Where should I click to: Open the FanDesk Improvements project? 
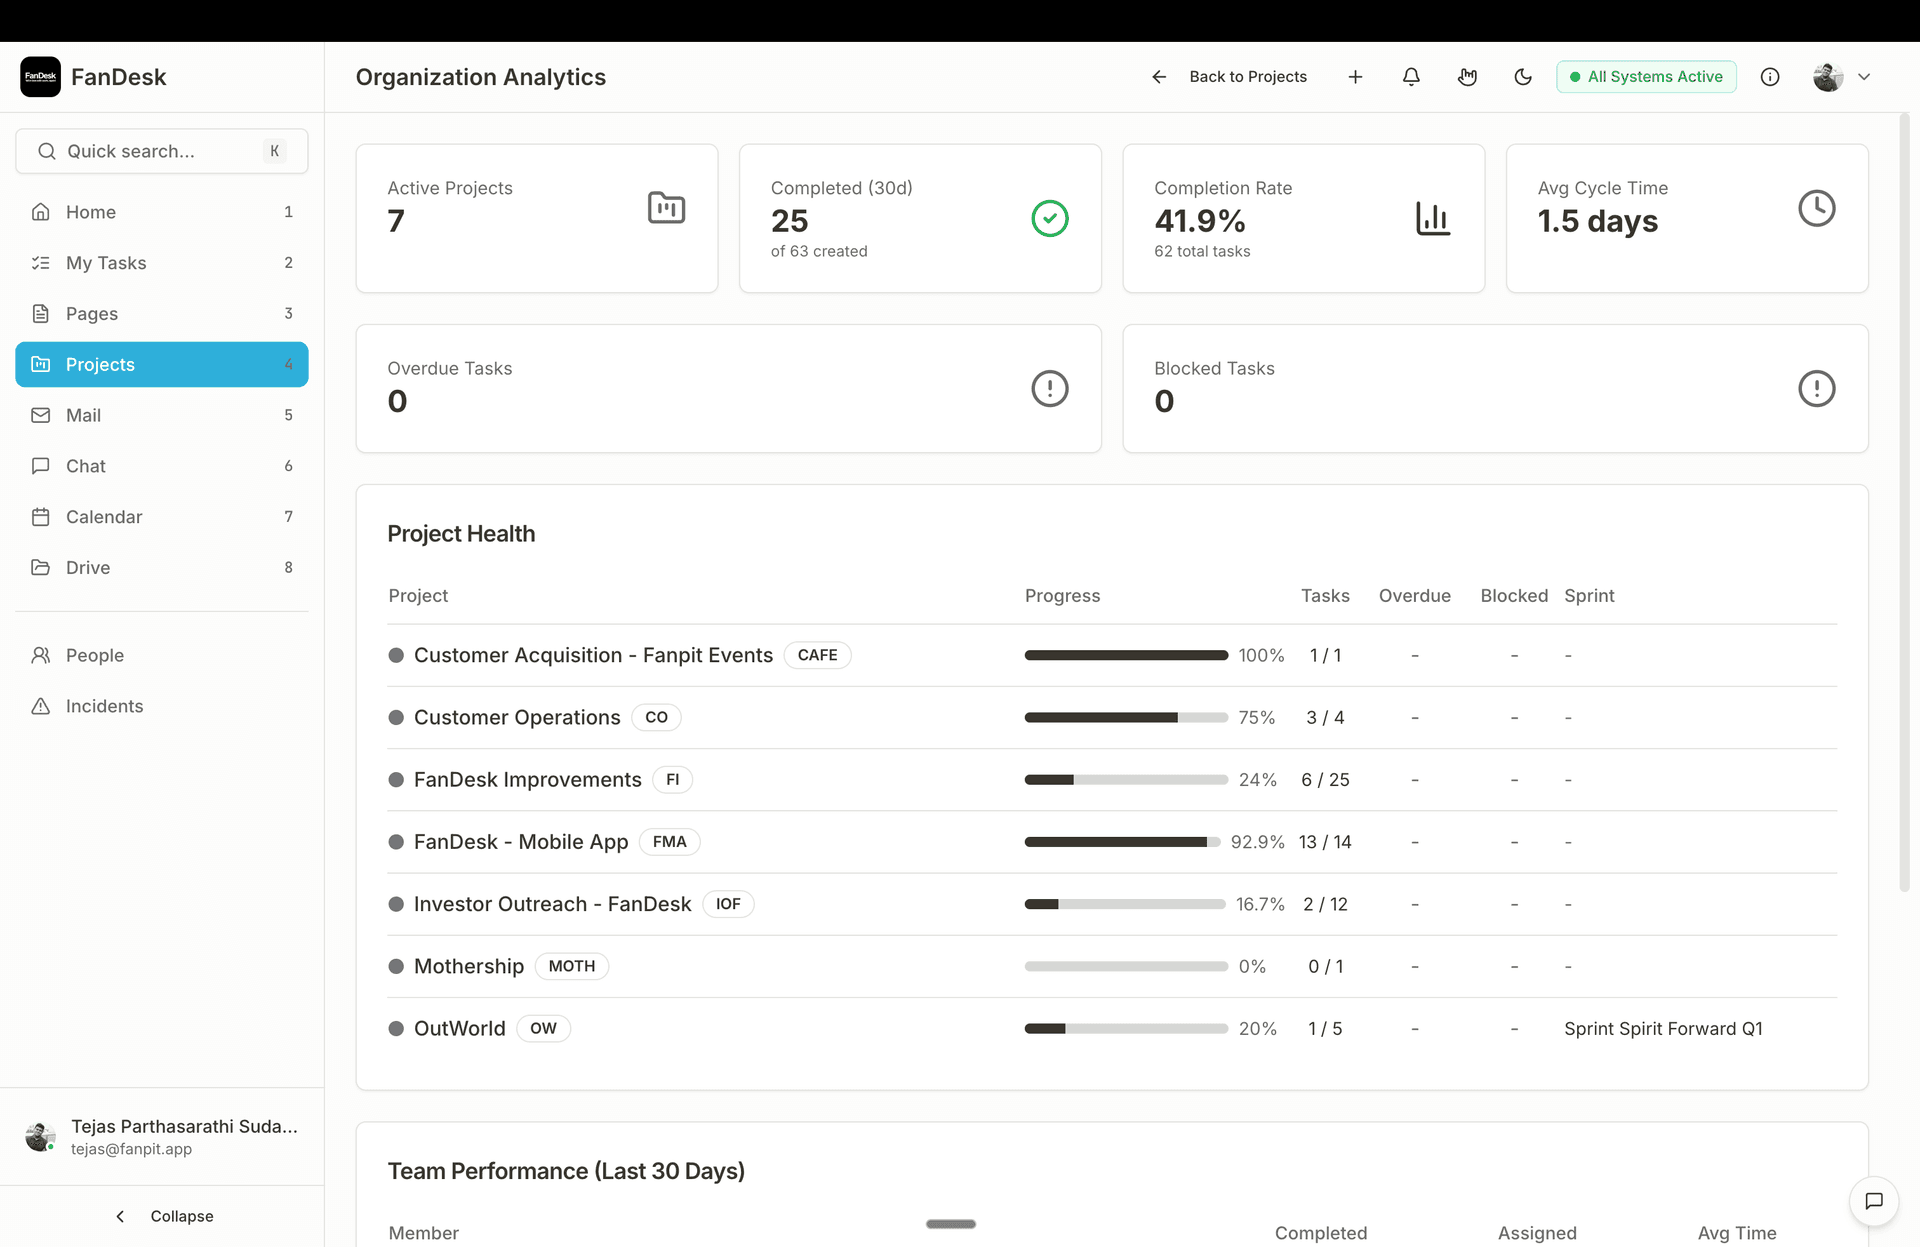pos(528,779)
